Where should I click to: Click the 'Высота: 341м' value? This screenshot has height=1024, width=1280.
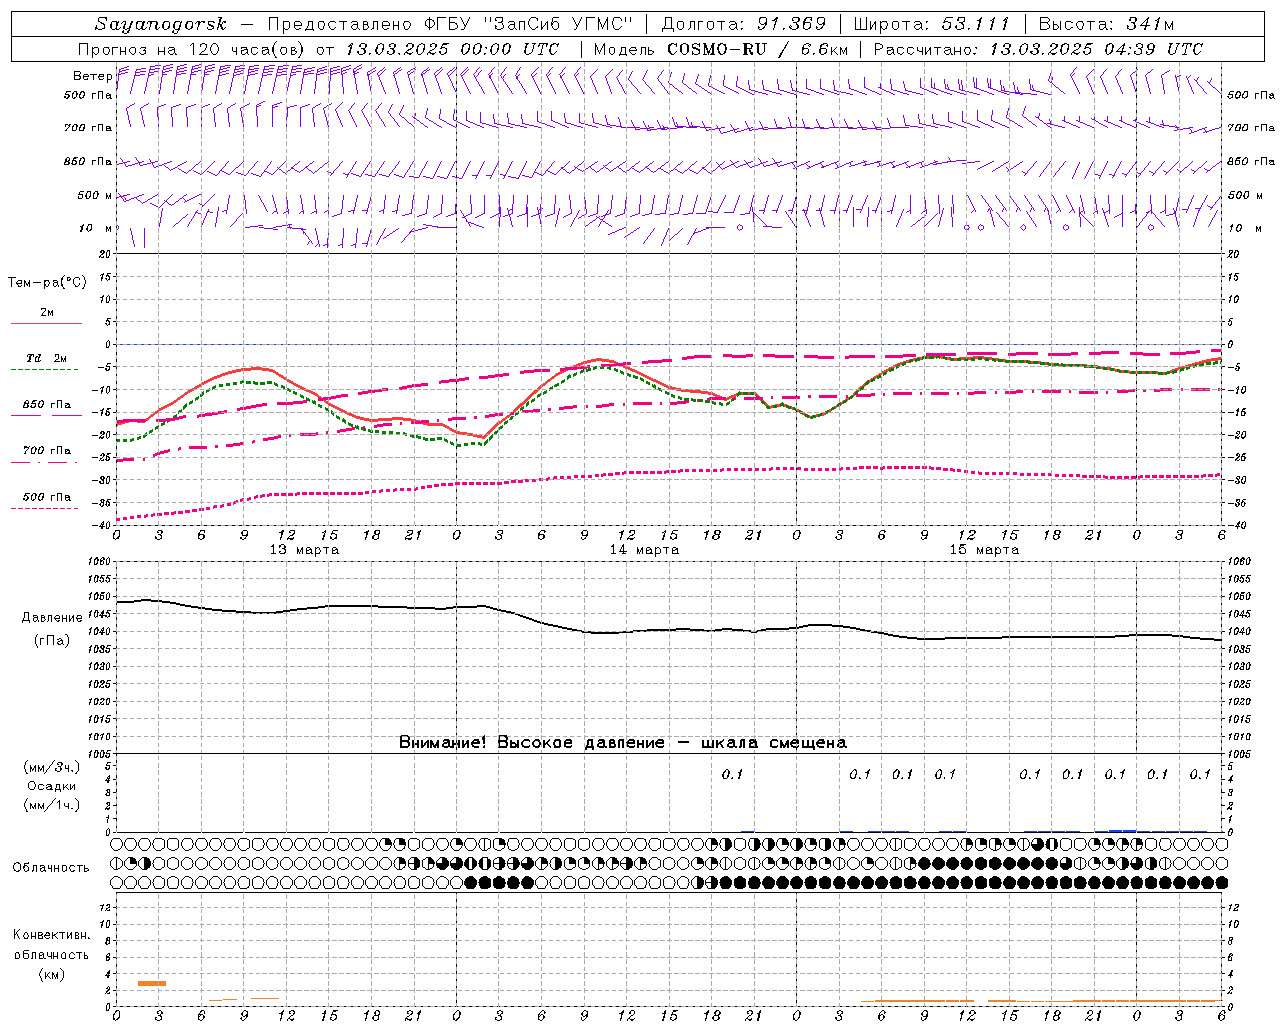coord(1106,24)
